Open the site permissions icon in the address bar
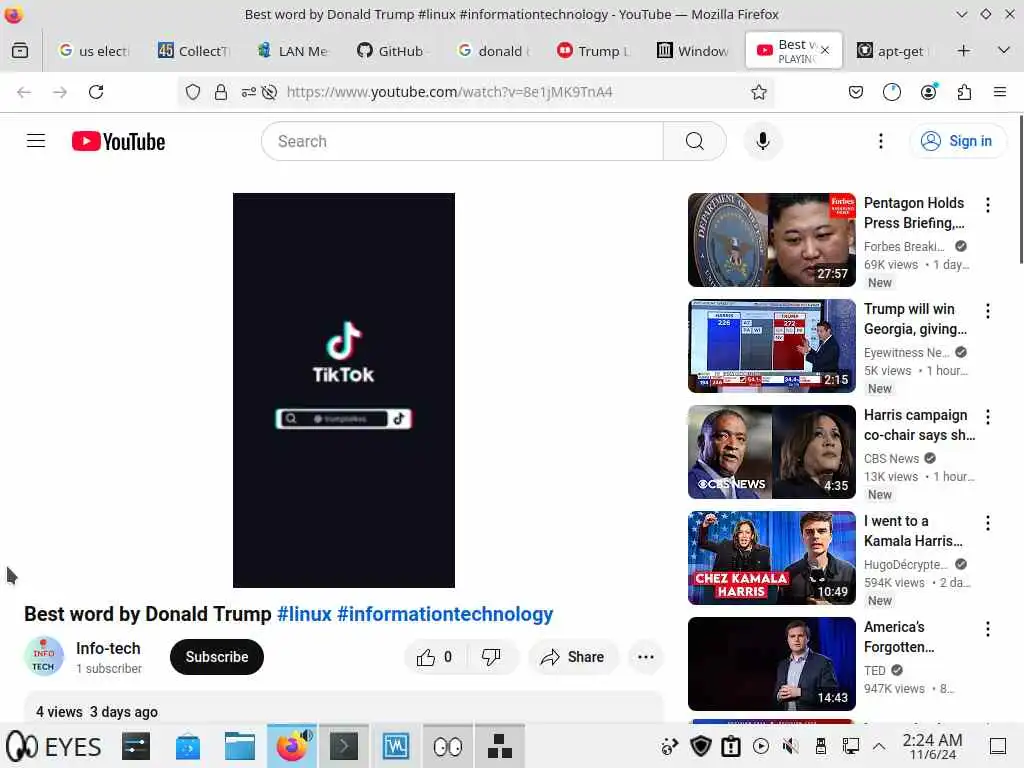1024x768 pixels. [x=248, y=92]
